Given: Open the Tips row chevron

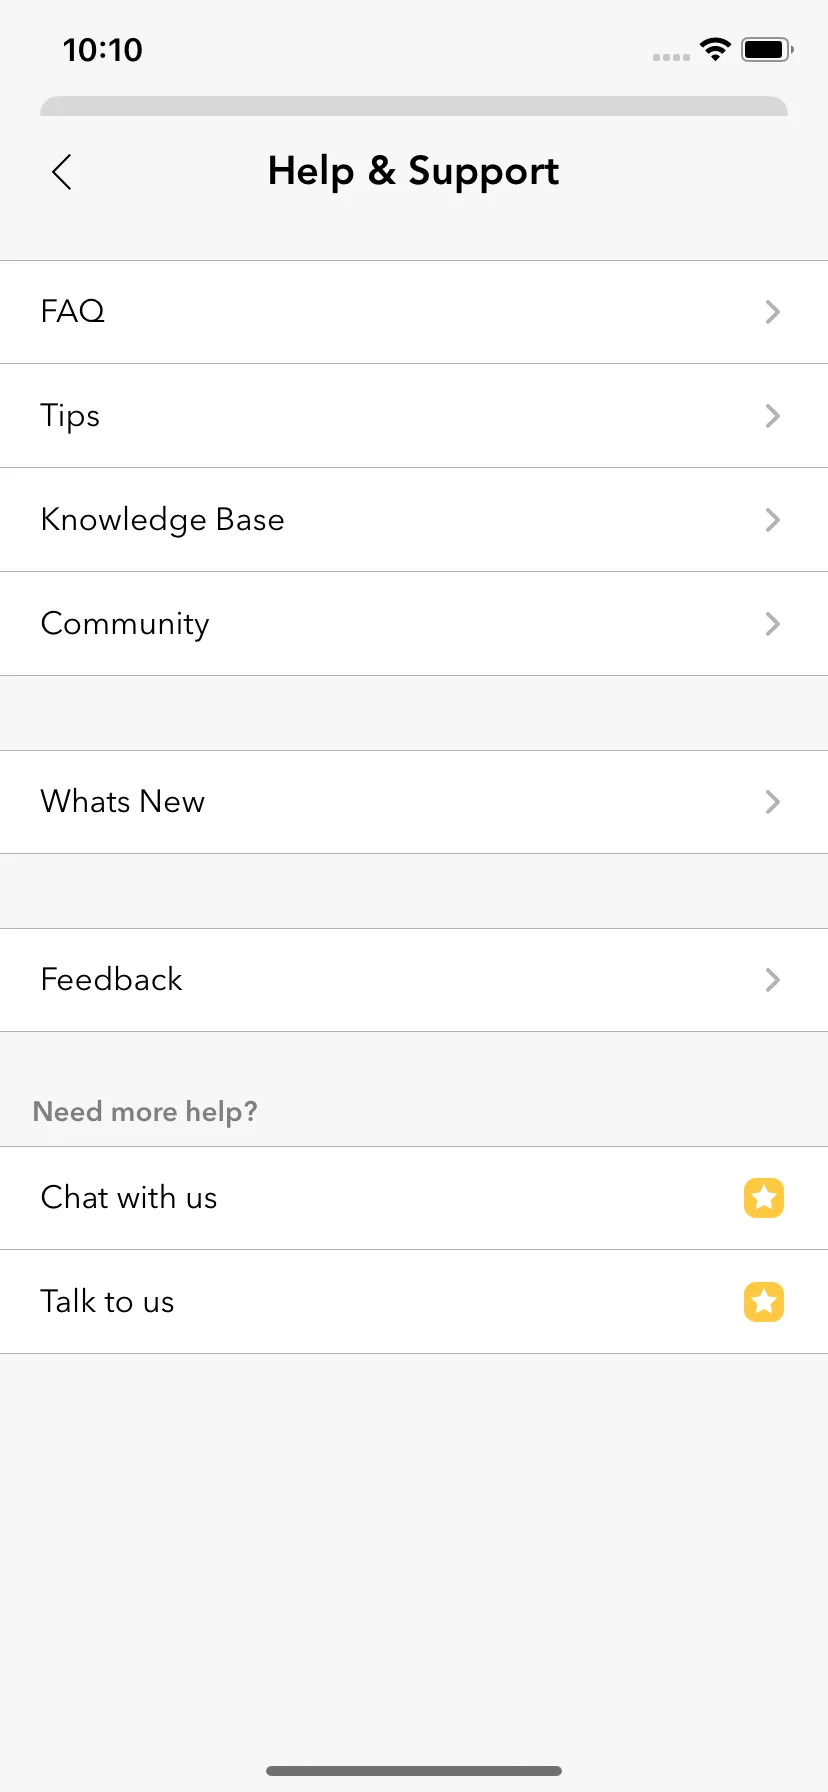Looking at the screenshot, I should [x=772, y=416].
